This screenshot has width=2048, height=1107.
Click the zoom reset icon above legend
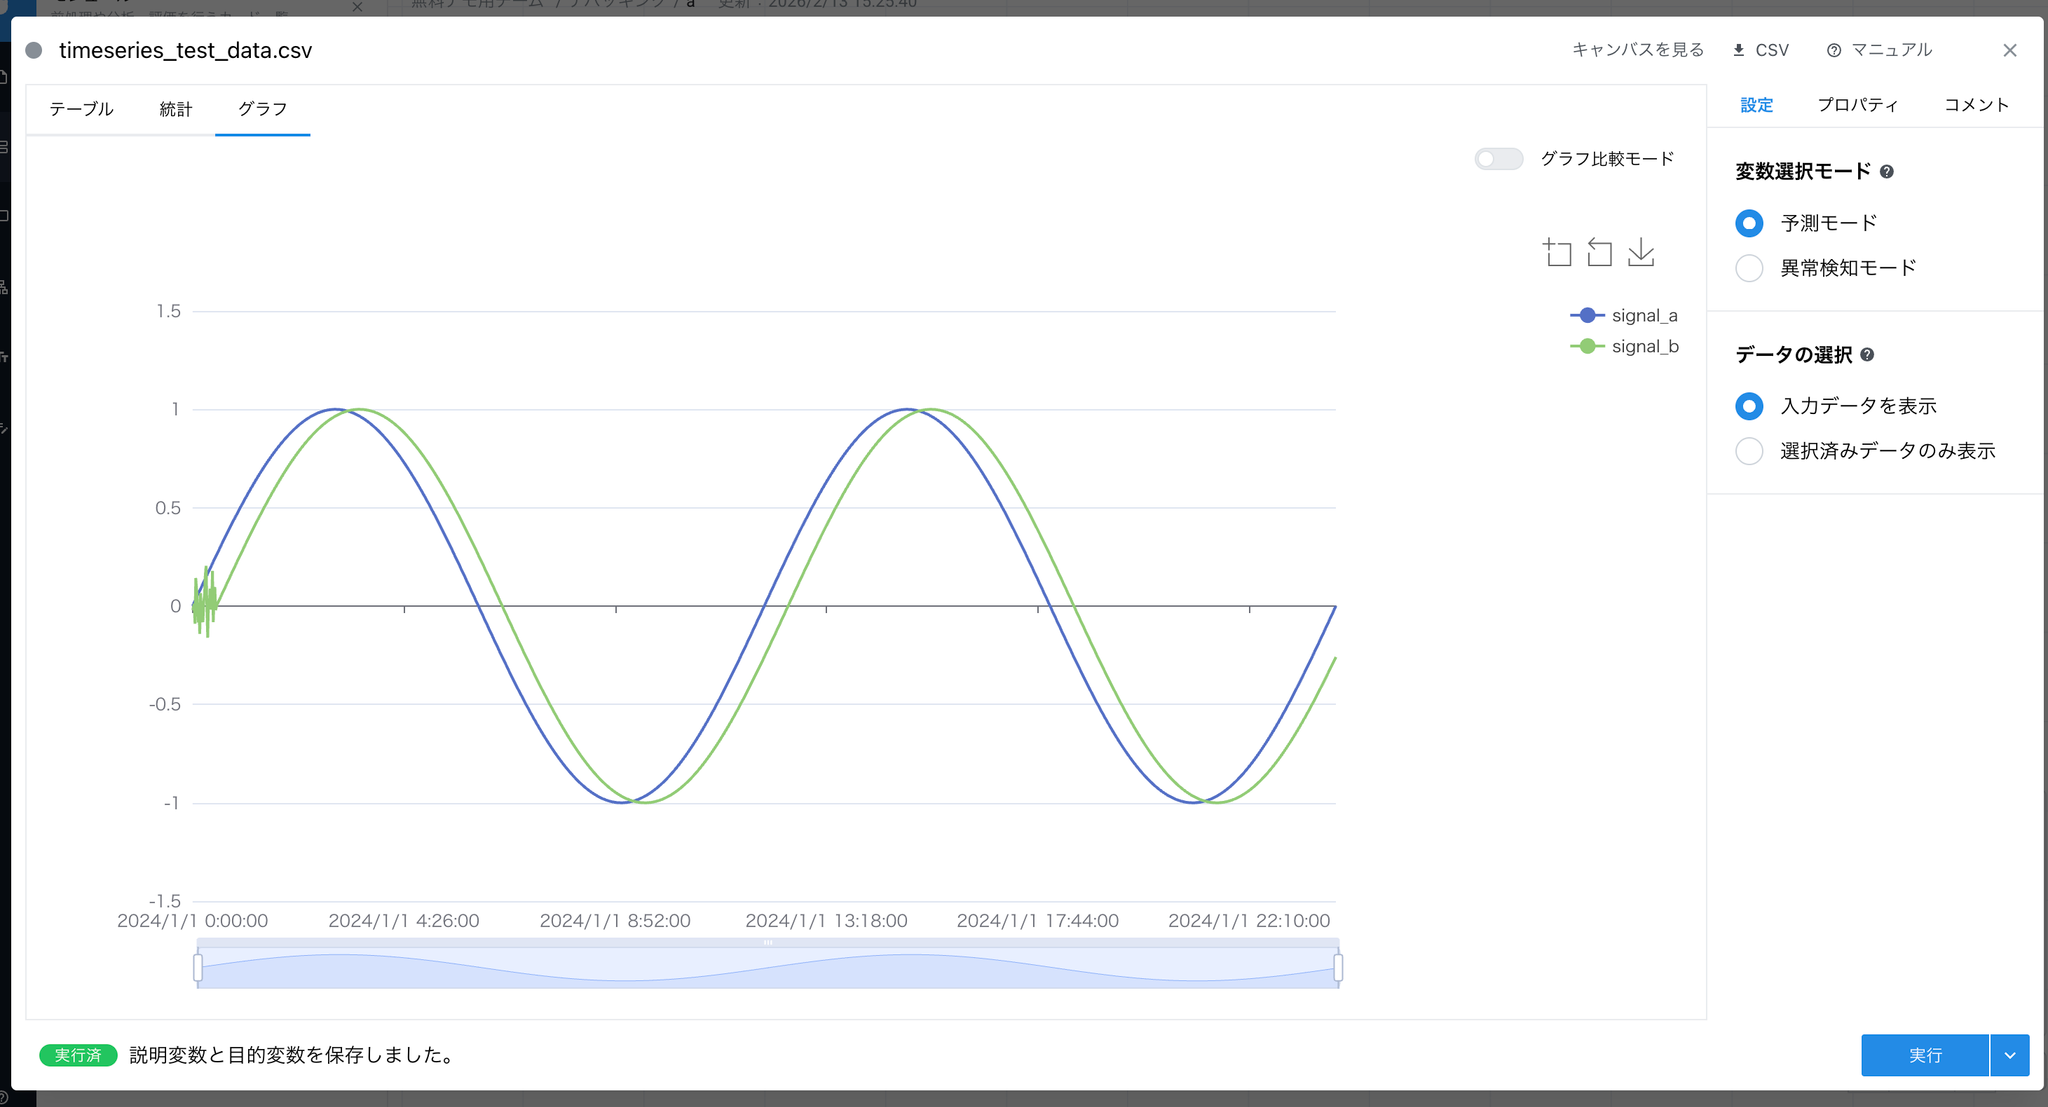pos(1599,253)
